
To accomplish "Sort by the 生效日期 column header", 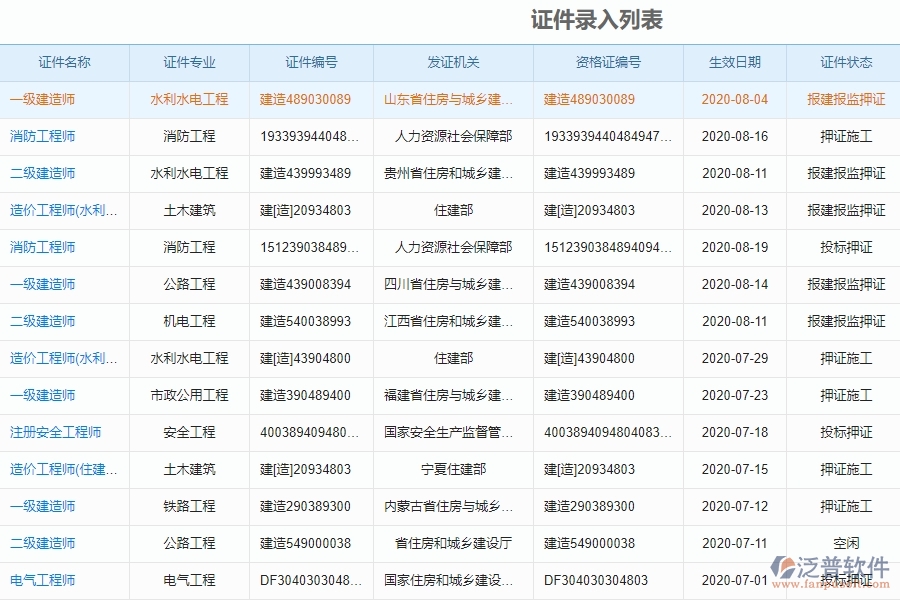I will [x=735, y=62].
